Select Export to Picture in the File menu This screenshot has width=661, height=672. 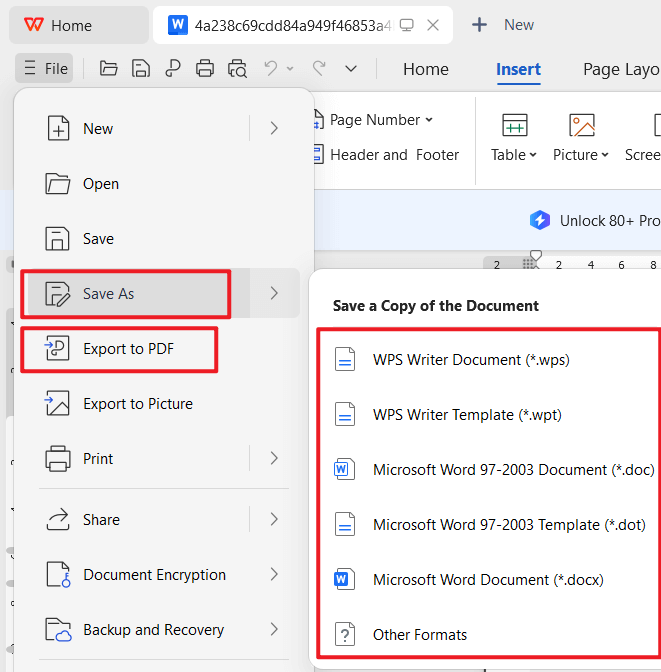[137, 404]
